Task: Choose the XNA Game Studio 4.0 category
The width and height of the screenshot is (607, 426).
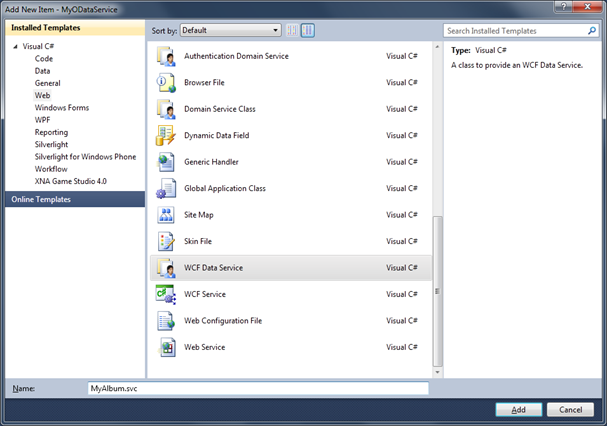Action: [71, 181]
